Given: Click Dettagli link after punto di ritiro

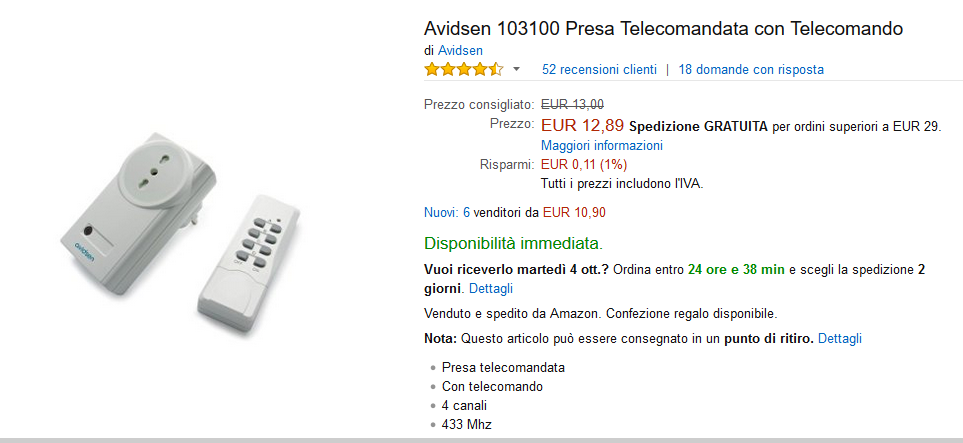Looking at the screenshot, I should (840, 339).
